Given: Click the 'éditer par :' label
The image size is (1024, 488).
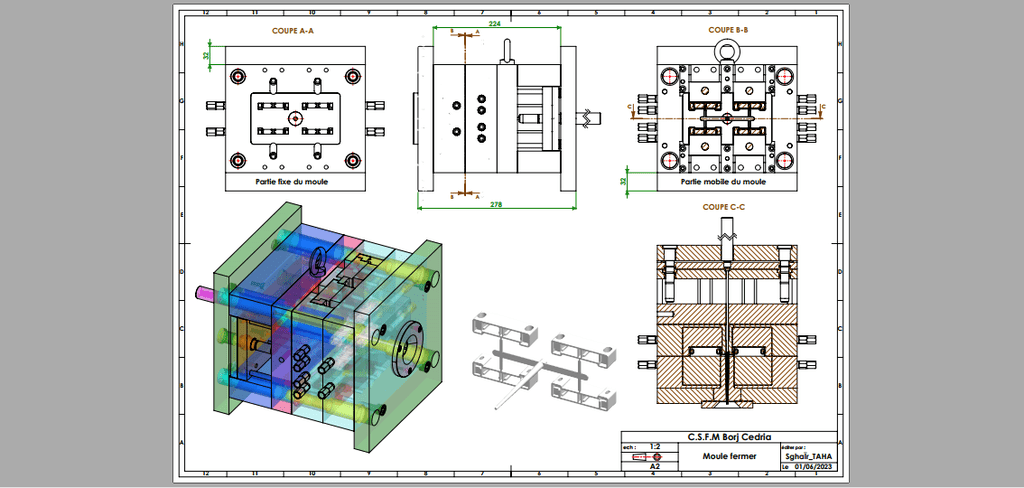Looking at the screenshot, I should [793, 447].
